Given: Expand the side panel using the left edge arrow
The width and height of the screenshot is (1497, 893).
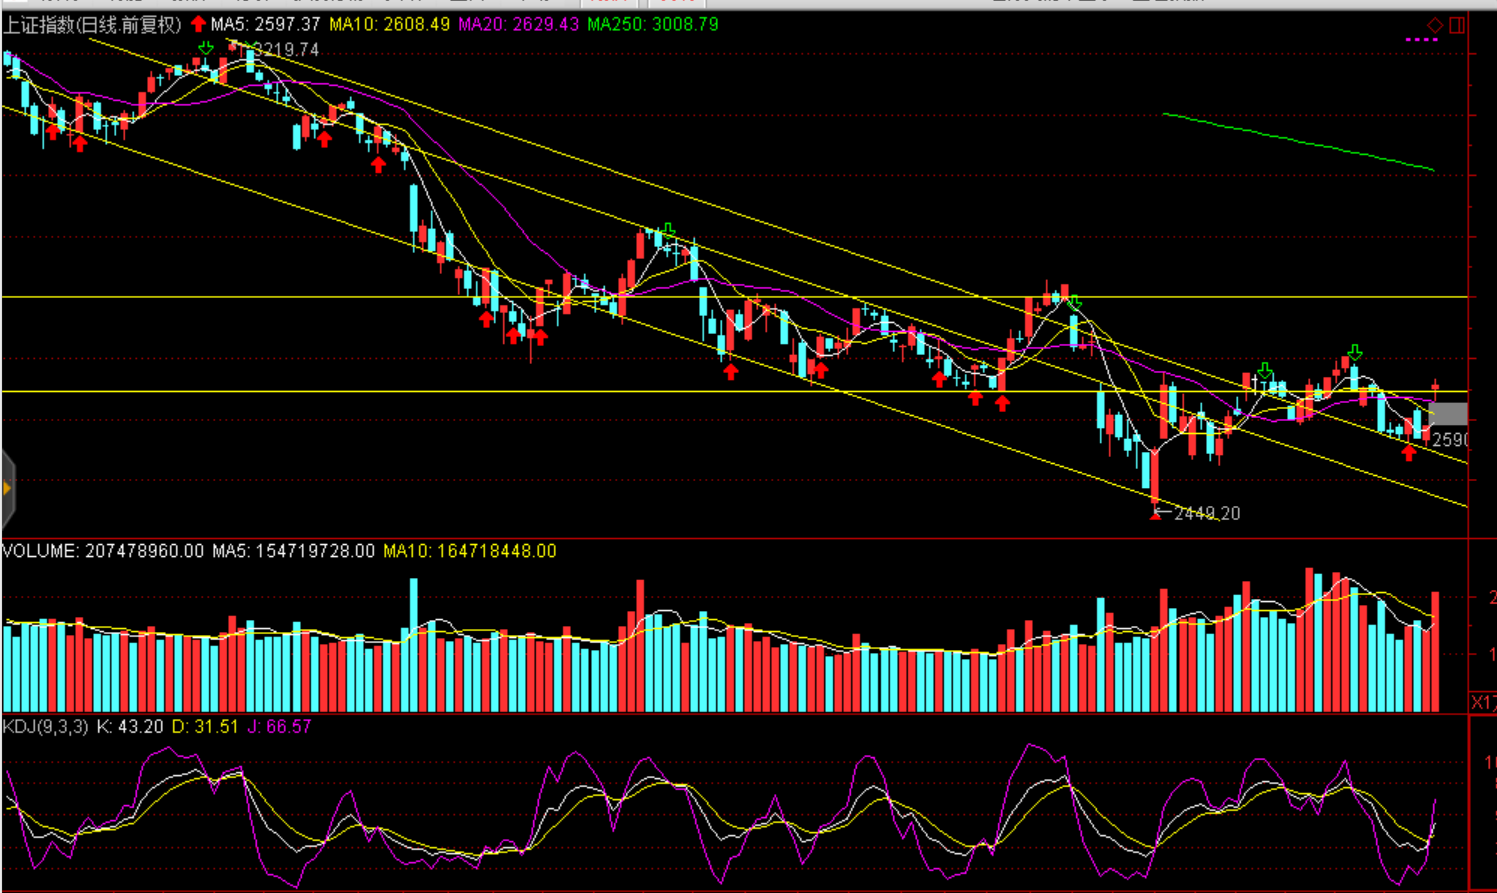Looking at the screenshot, I should point(7,488).
